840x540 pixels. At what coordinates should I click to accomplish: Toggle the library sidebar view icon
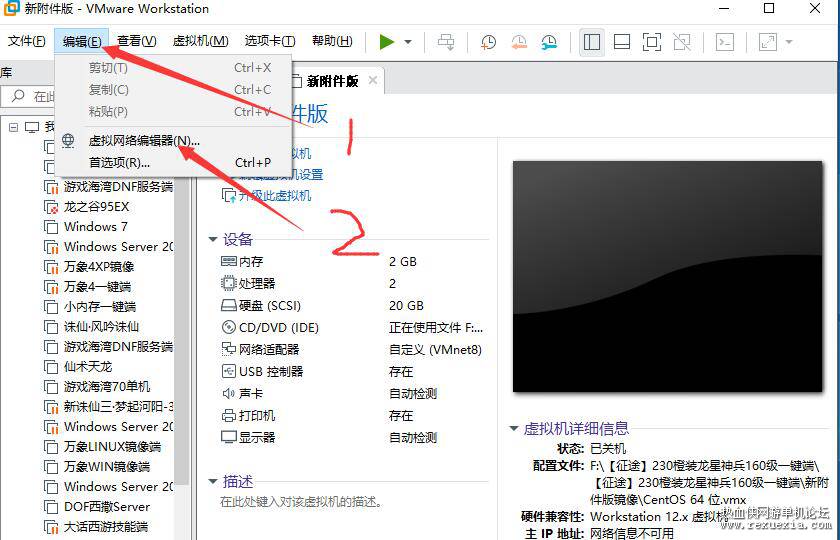(x=592, y=42)
